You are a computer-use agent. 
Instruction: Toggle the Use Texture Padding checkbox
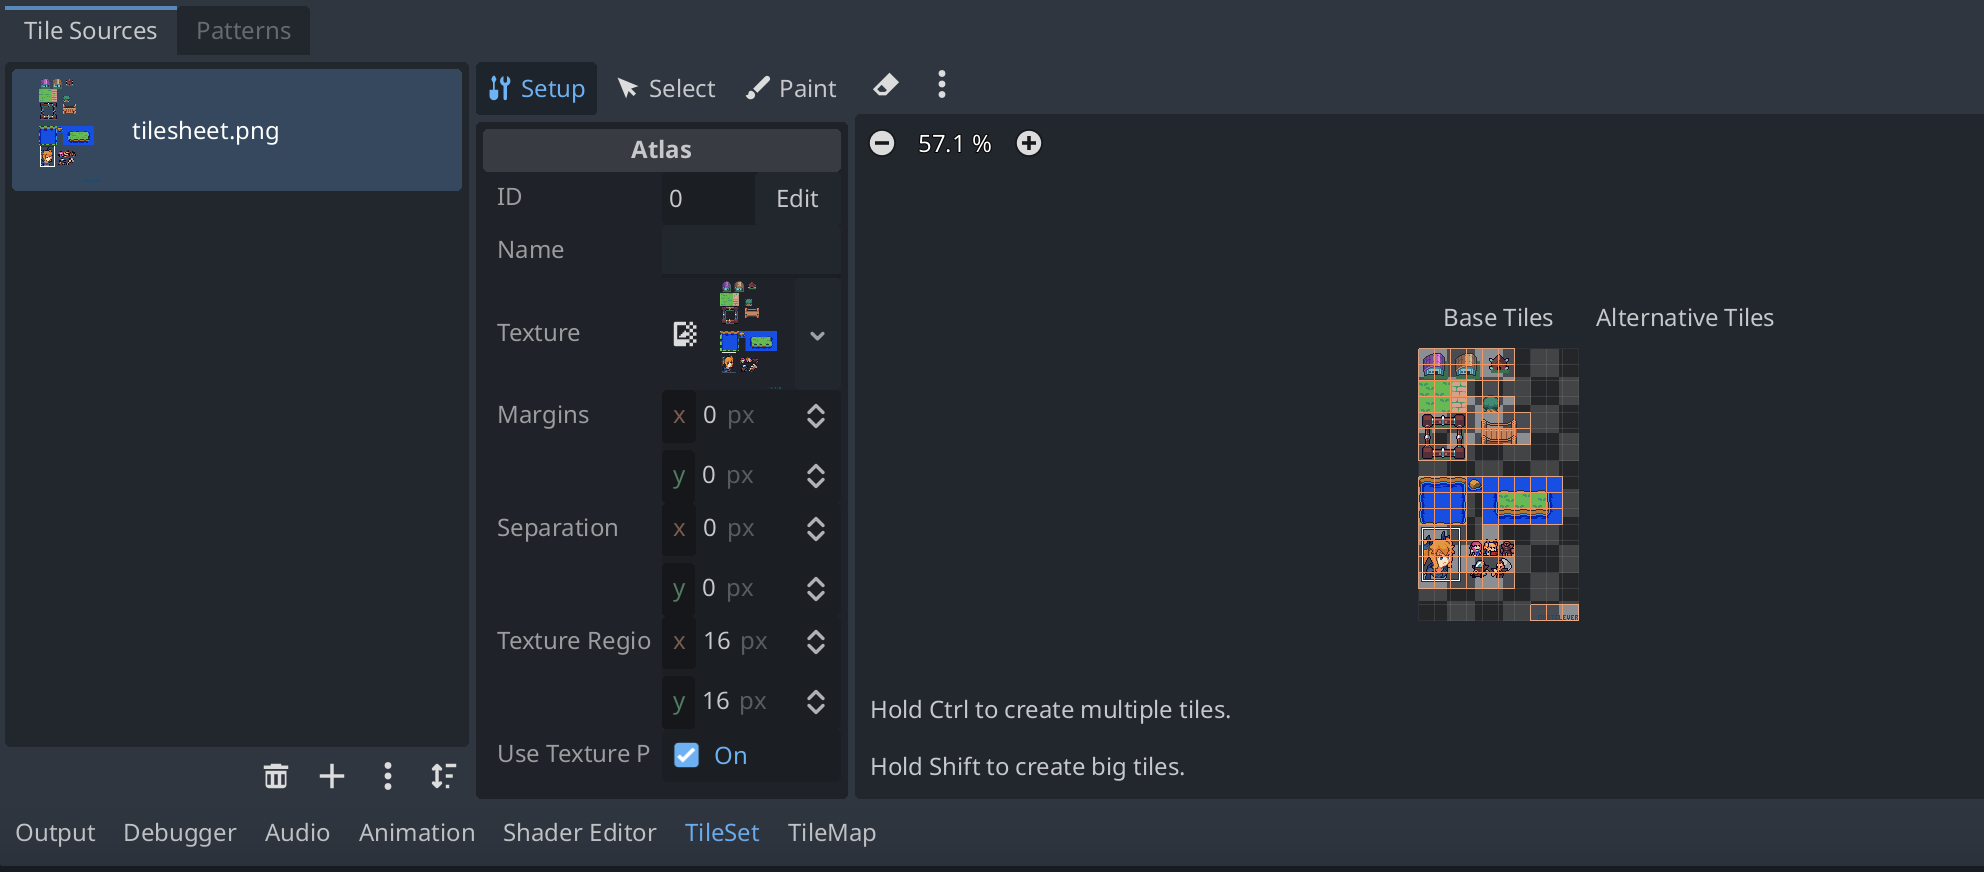click(x=686, y=755)
